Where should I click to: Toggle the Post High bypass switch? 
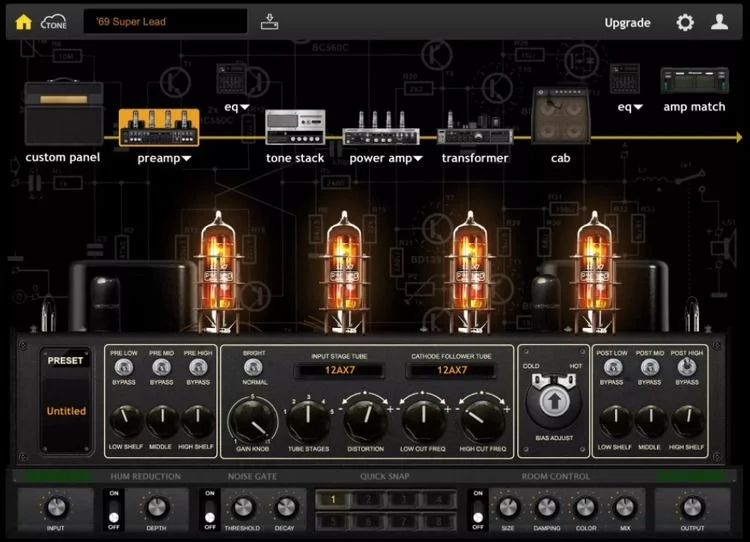click(687, 367)
